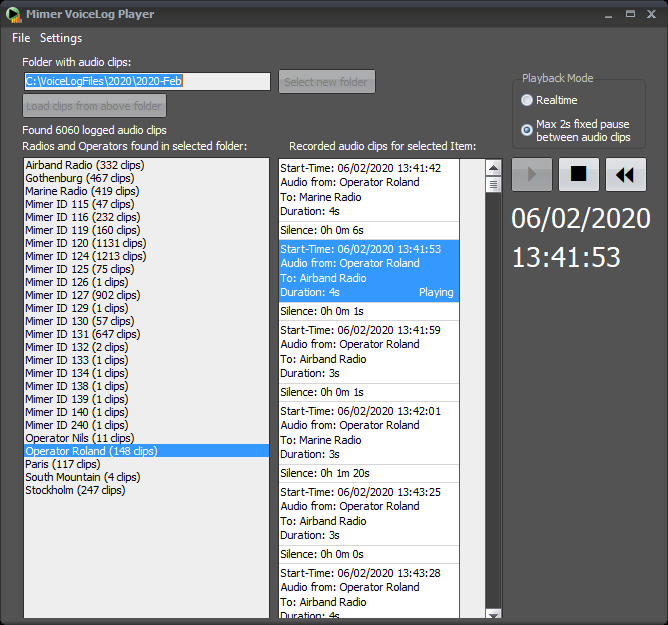Click the folder path input field
668x625 pixels.
146,81
